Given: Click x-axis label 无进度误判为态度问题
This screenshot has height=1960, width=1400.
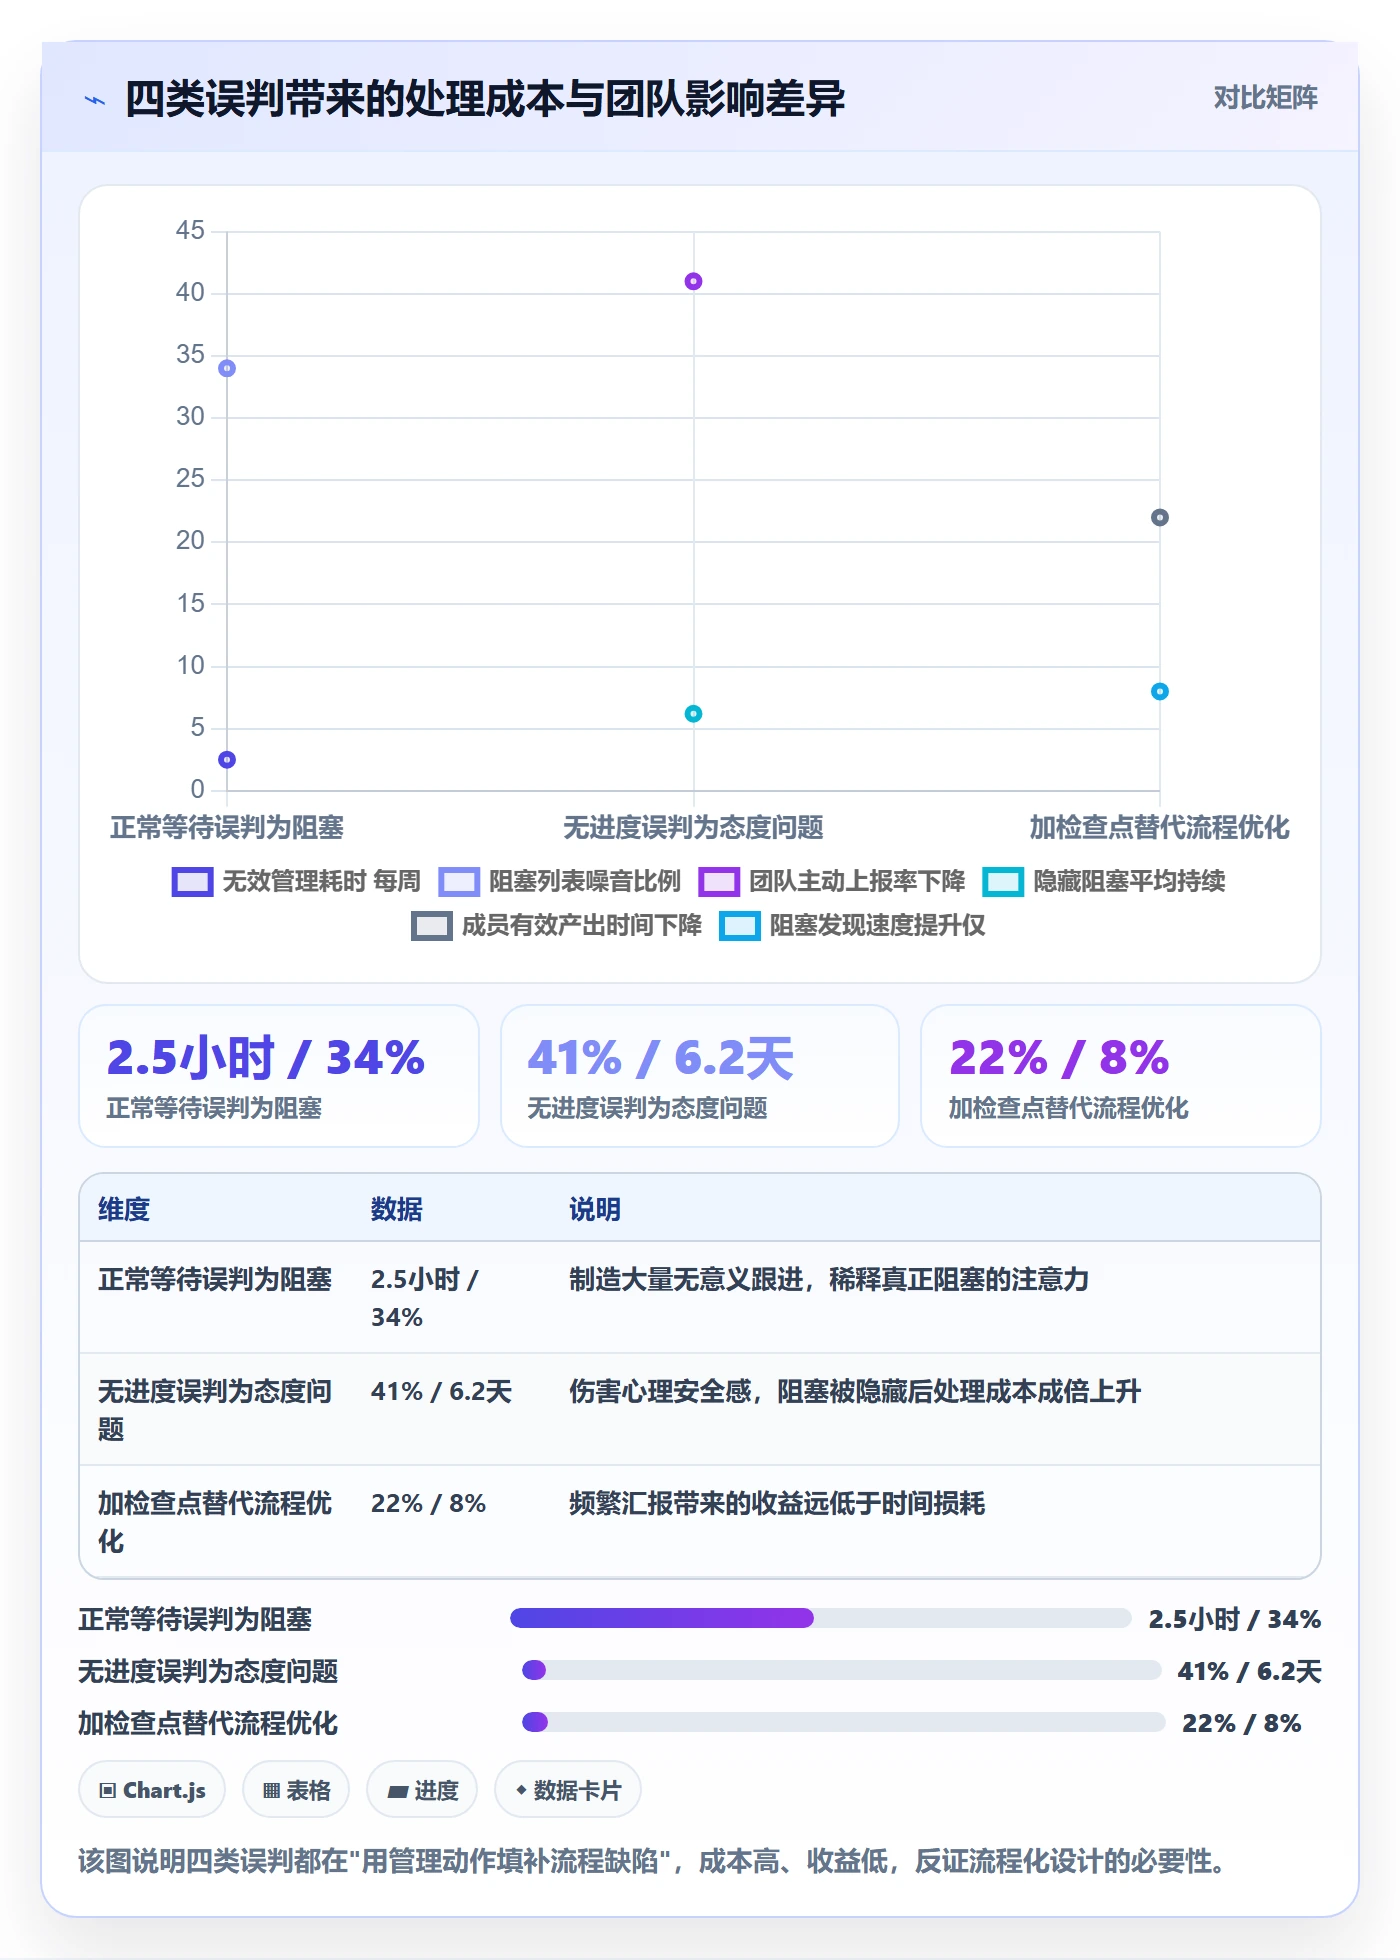Looking at the screenshot, I should [x=693, y=827].
